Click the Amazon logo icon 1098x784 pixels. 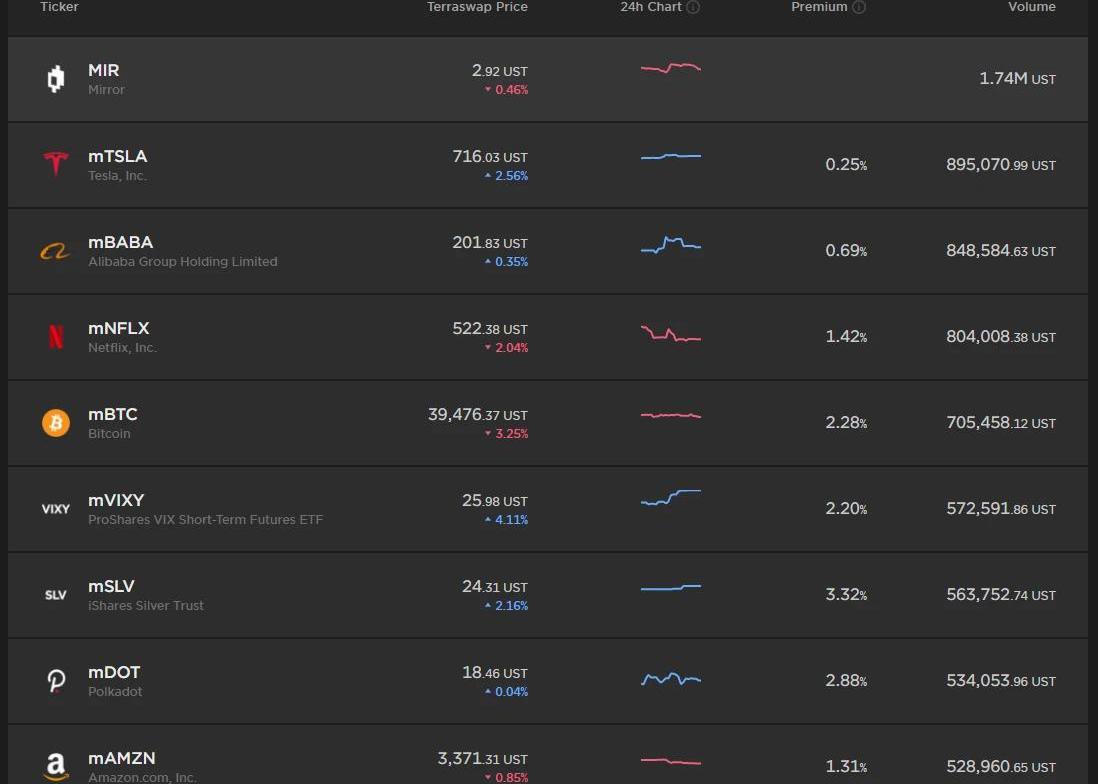click(56, 767)
